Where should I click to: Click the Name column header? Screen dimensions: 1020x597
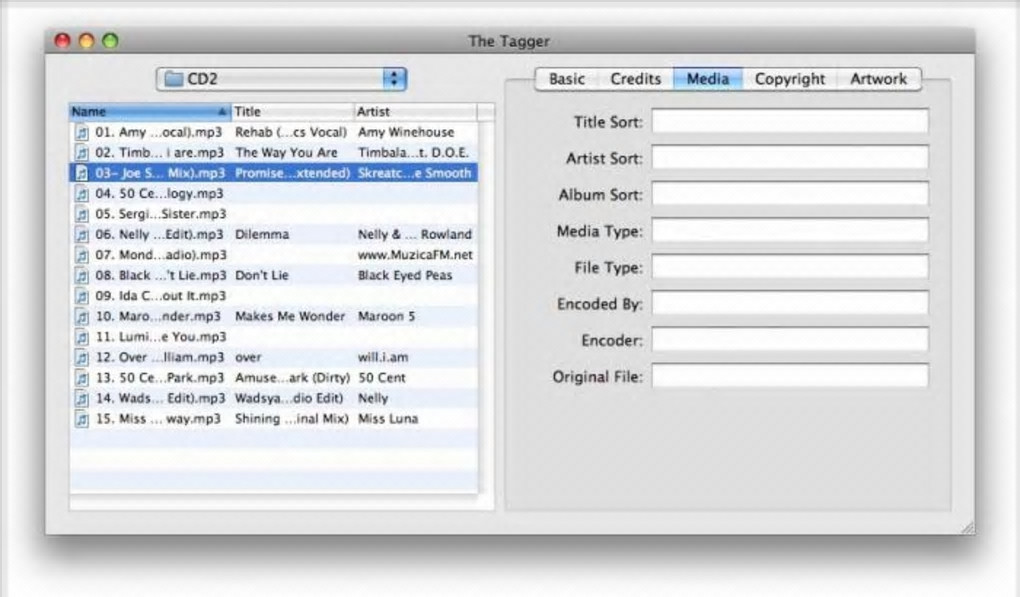click(x=150, y=112)
